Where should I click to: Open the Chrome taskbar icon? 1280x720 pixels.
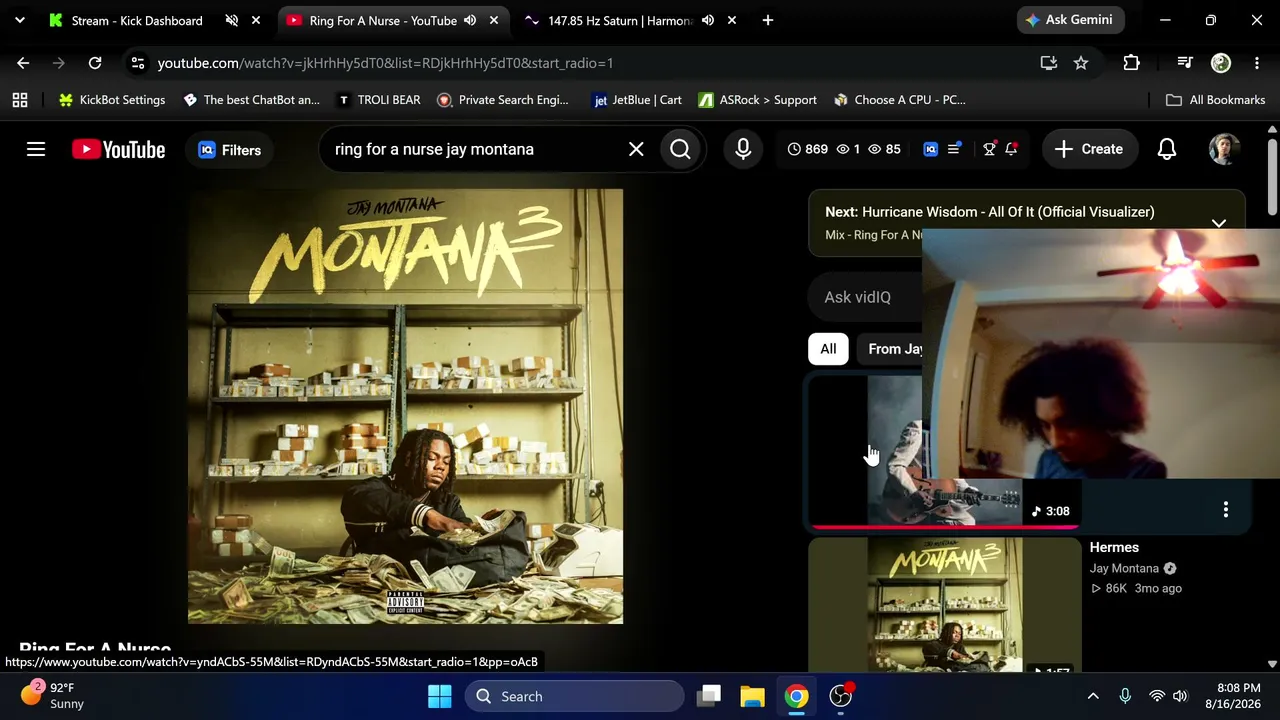coord(796,696)
